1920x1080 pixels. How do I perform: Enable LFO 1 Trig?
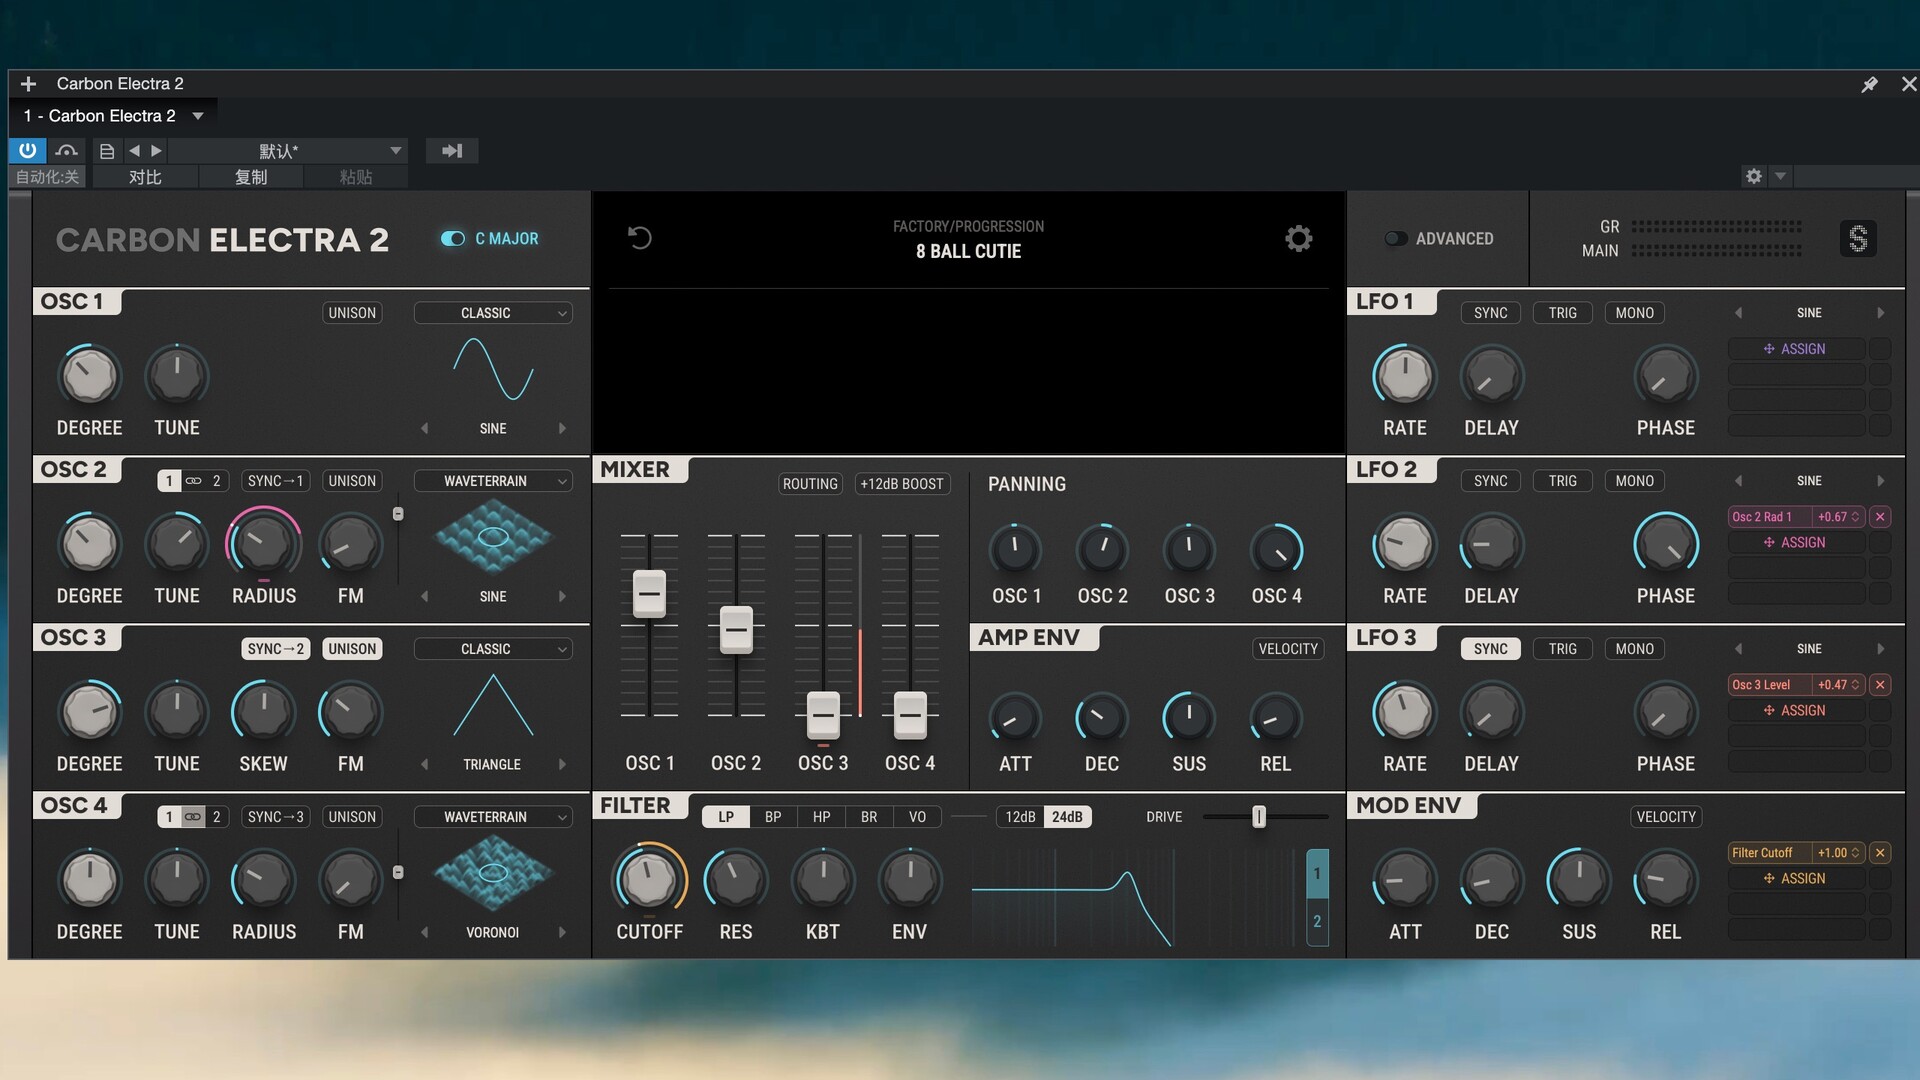click(1562, 313)
